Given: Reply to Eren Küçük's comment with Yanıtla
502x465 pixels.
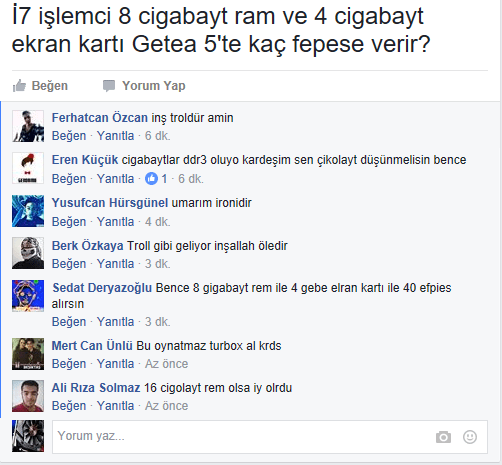Looking at the screenshot, I should point(115,179).
